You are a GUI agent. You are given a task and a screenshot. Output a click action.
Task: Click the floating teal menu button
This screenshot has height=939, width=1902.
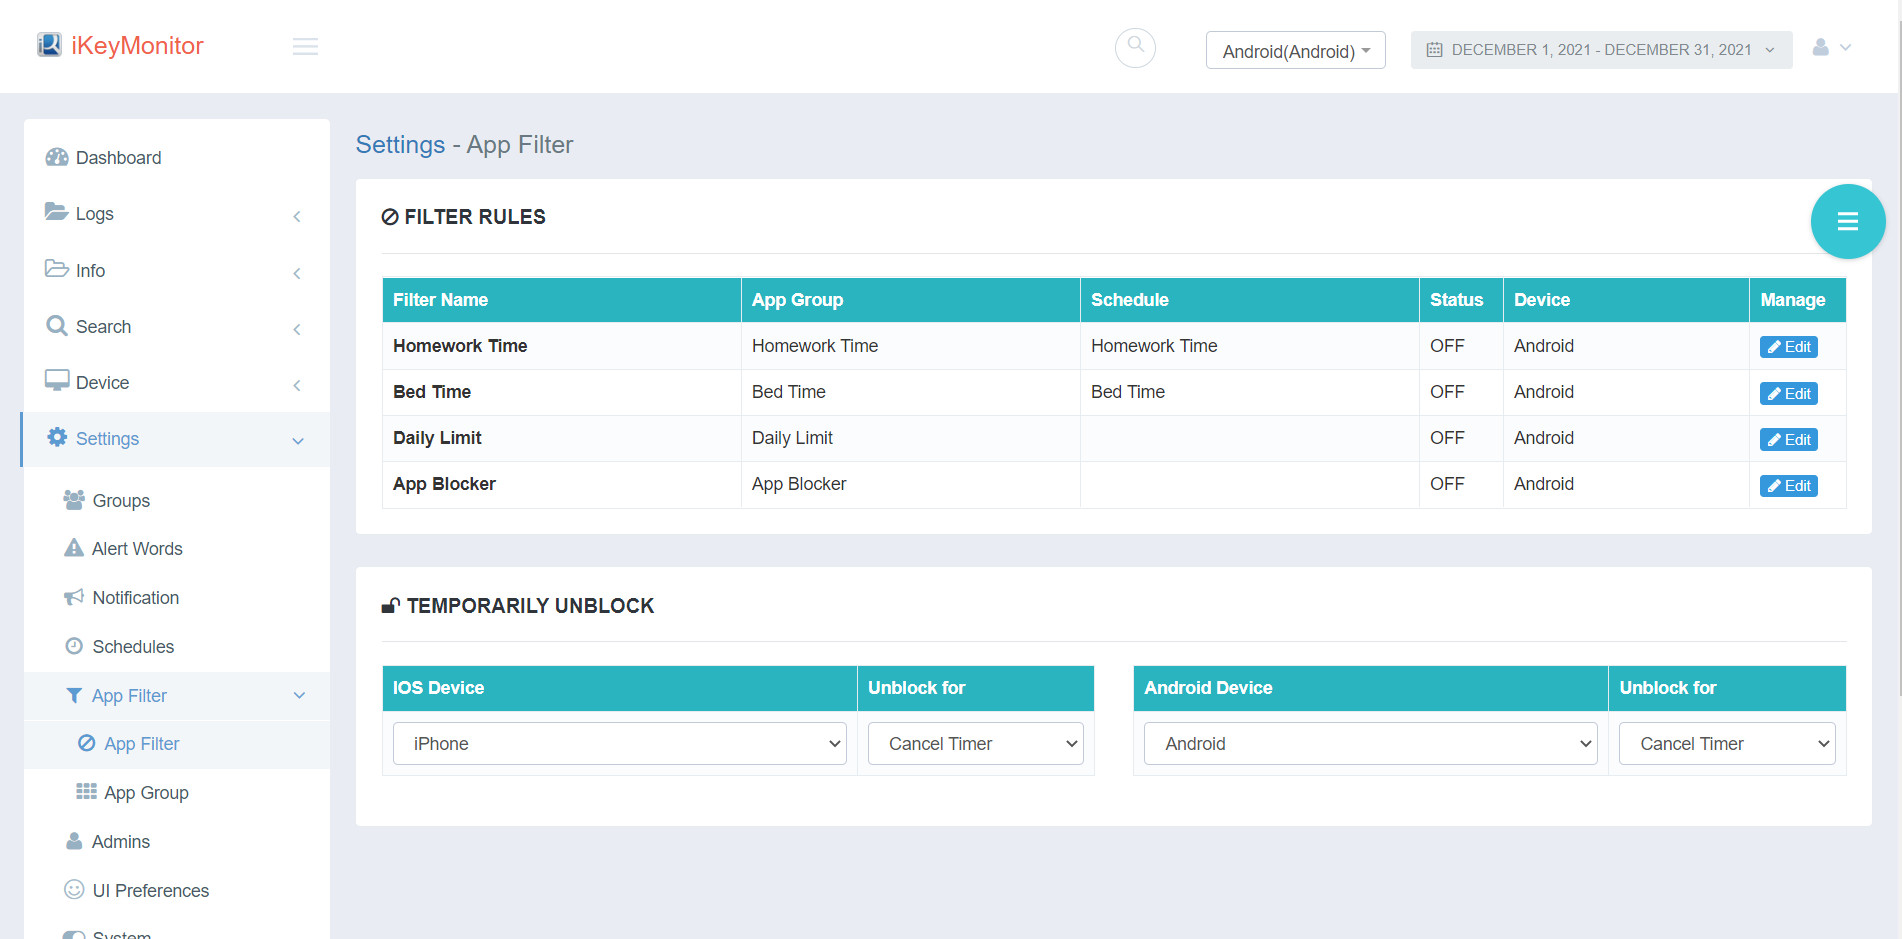pyautogui.click(x=1848, y=221)
